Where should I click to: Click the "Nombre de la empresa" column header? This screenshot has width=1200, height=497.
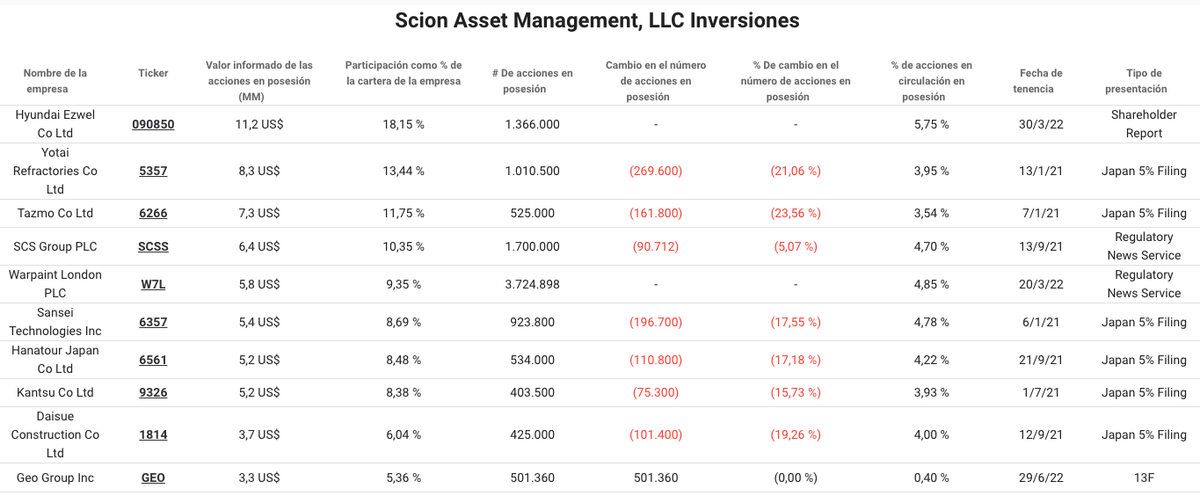55,80
